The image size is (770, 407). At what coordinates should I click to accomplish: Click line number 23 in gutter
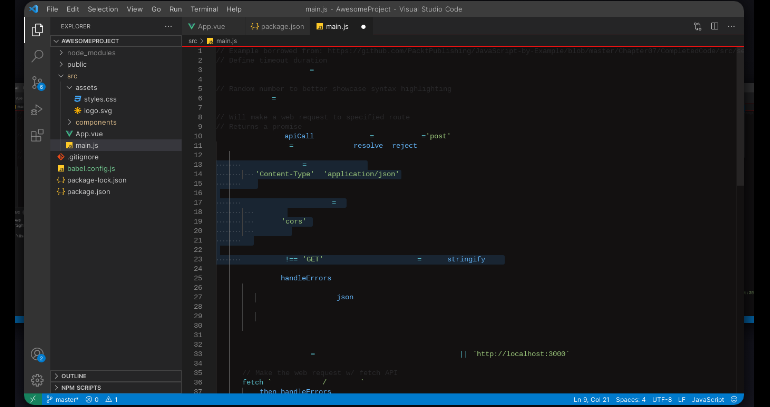pos(198,259)
